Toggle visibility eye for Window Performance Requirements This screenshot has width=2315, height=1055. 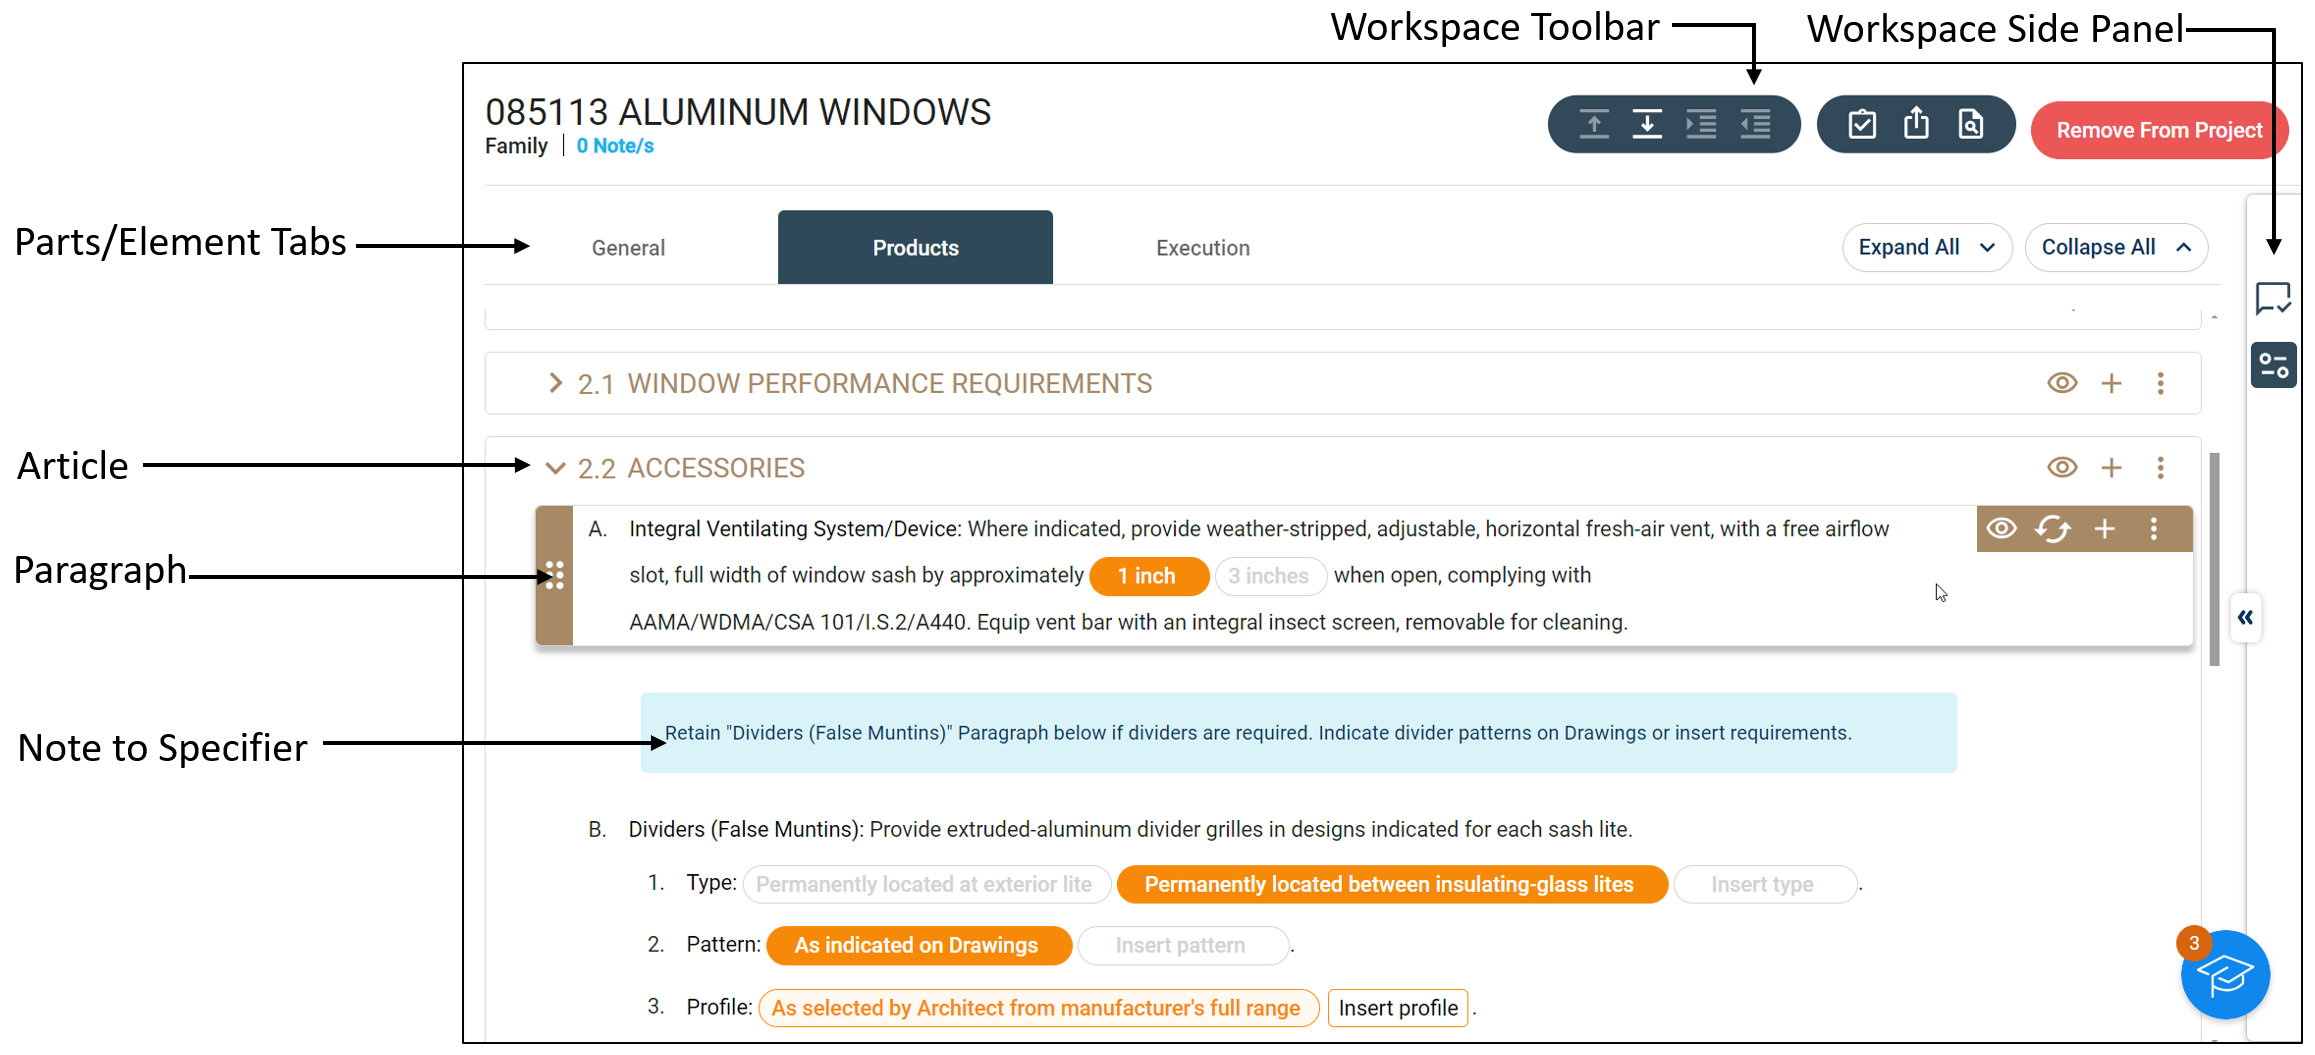[x=2062, y=384]
